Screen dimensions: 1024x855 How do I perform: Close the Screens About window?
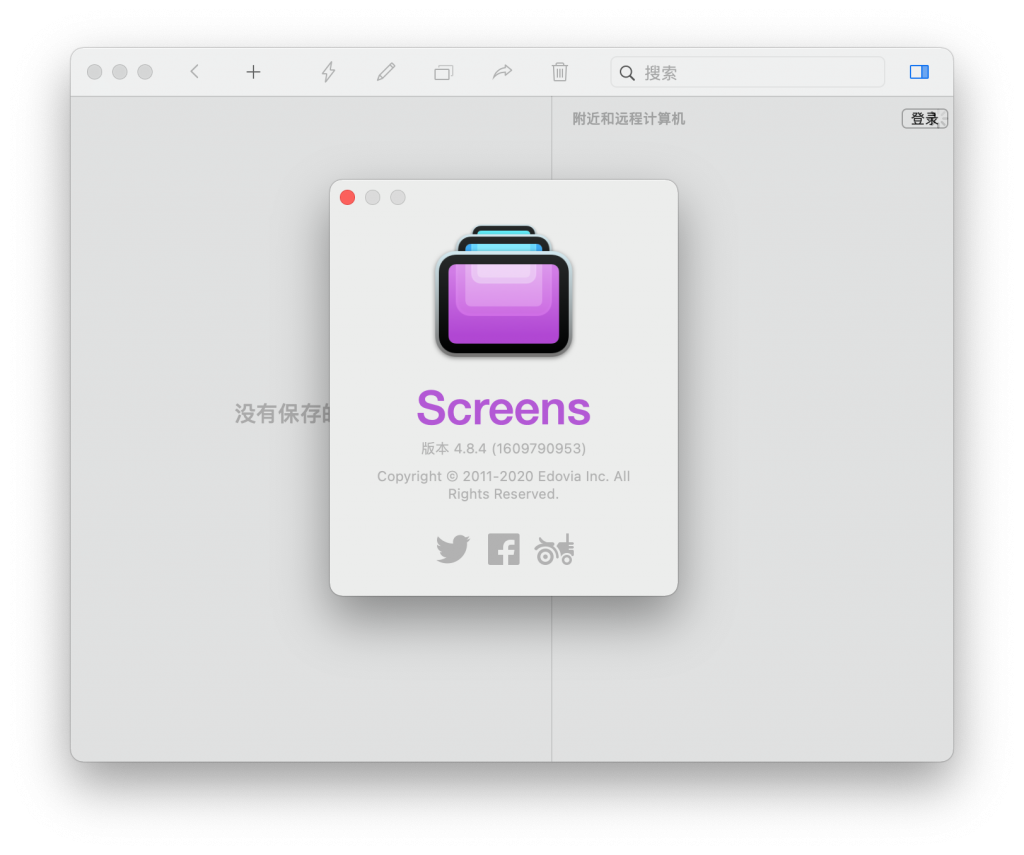347,197
